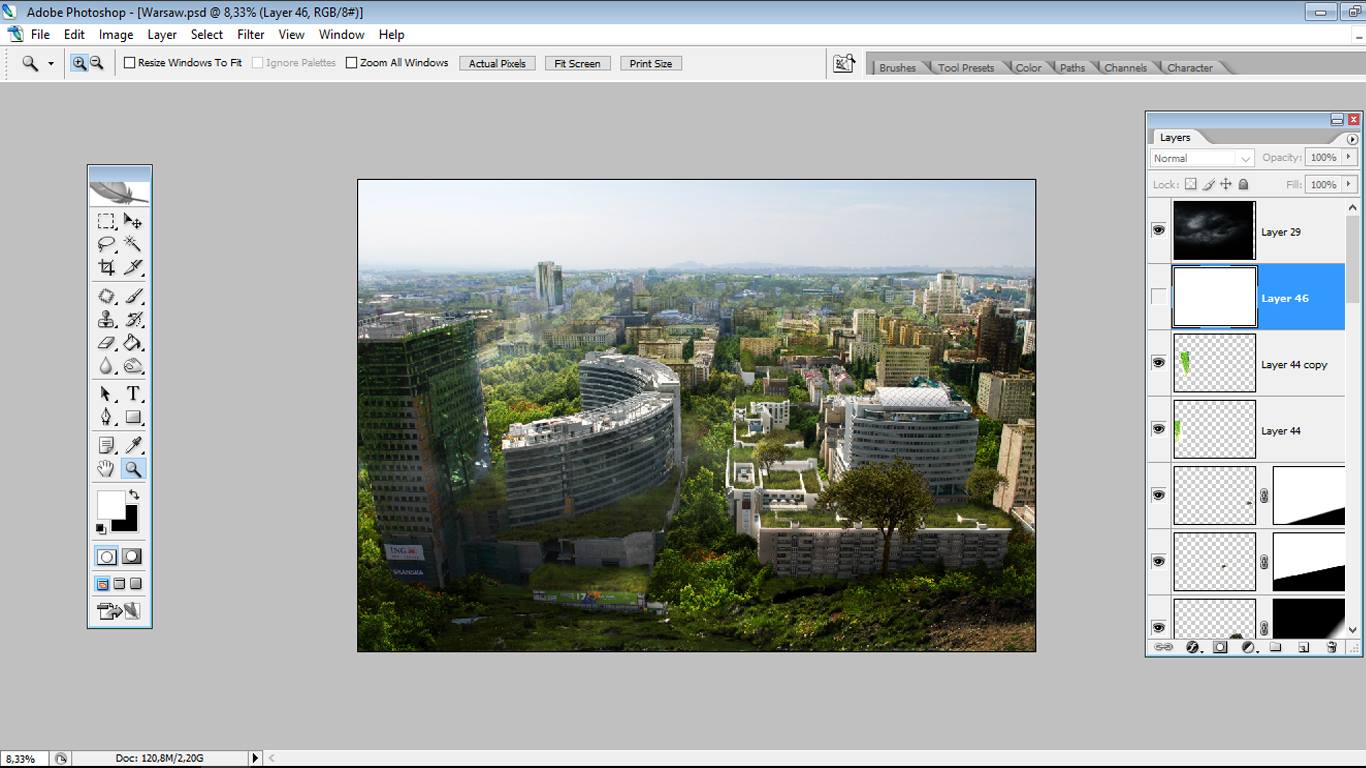Open the blending mode Normal dropdown
Screen dimensions: 1366x768
click(x=1201, y=158)
